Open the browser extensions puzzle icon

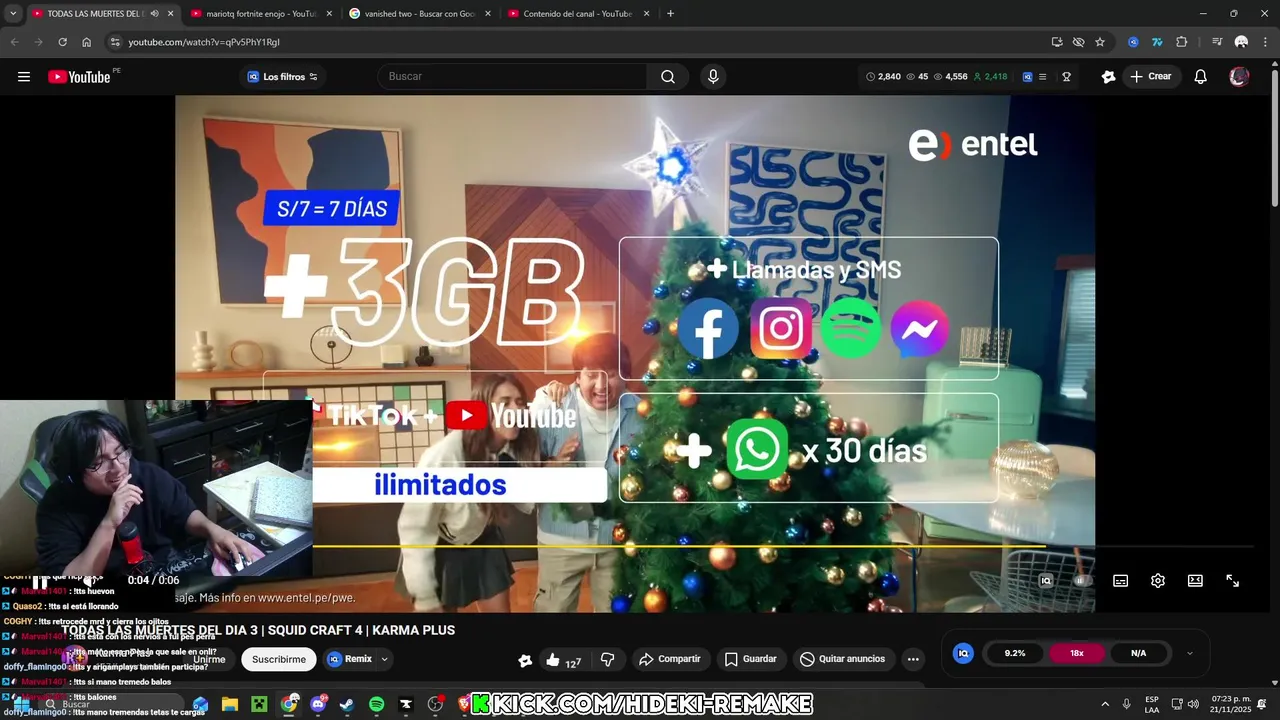click(1182, 42)
